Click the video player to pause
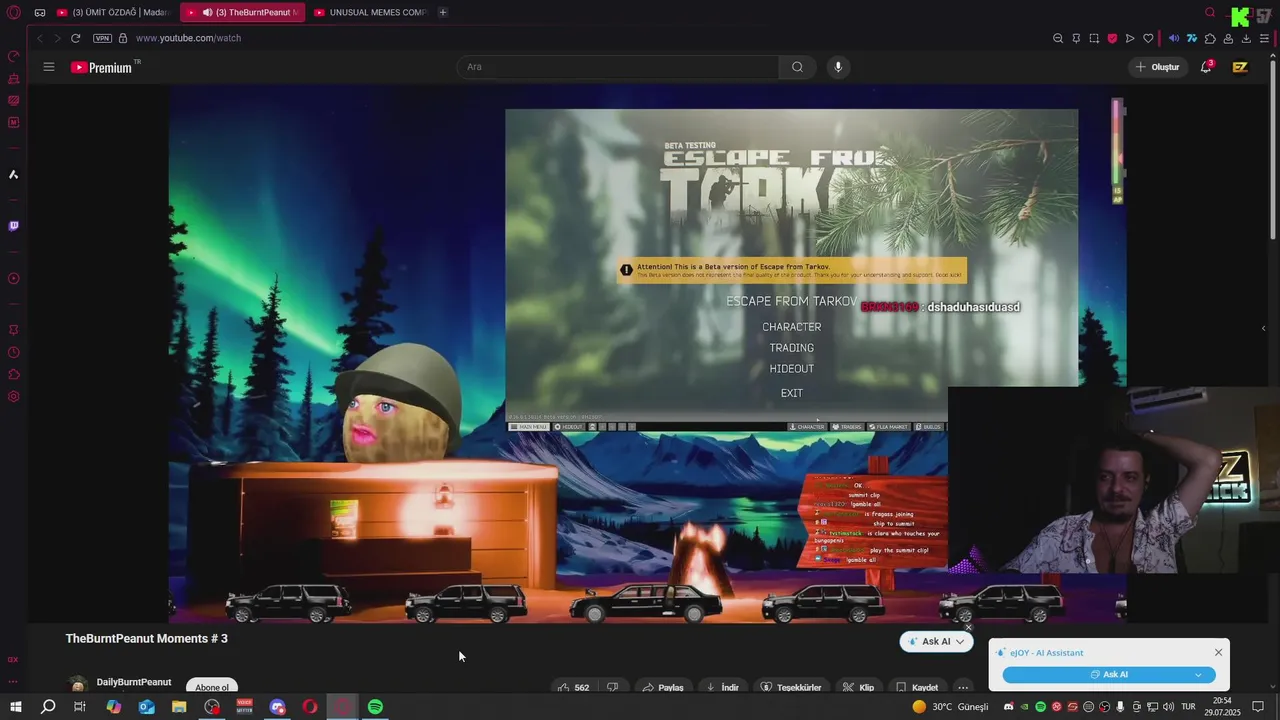This screenshot has width=1280, height=720. pyautogui.click(x=647, y=355)
